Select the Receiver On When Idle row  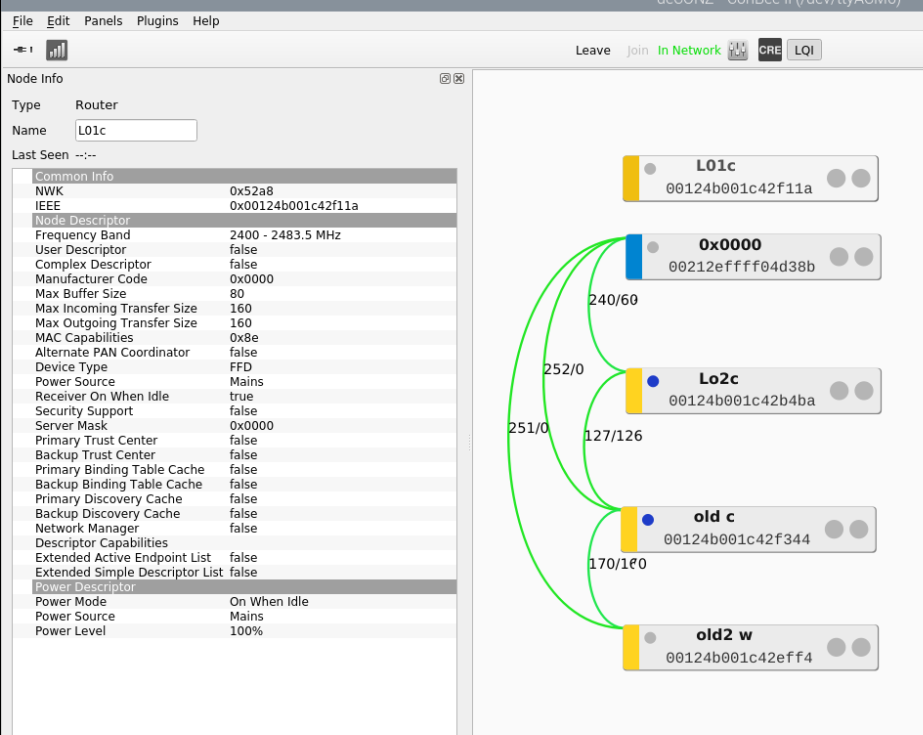point(244,396)
